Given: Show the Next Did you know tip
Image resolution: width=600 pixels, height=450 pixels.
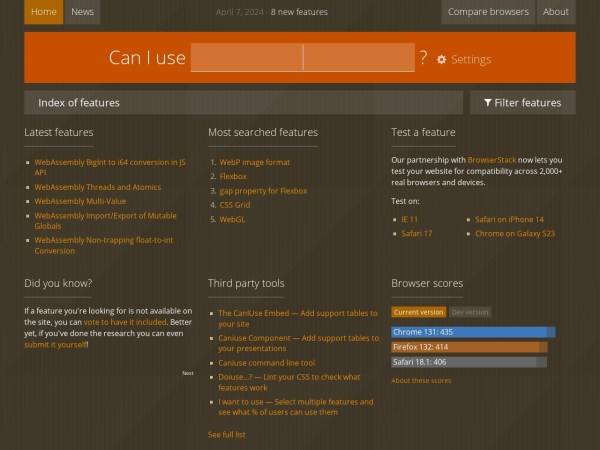Looking at the screenshot, I should 188,373.
